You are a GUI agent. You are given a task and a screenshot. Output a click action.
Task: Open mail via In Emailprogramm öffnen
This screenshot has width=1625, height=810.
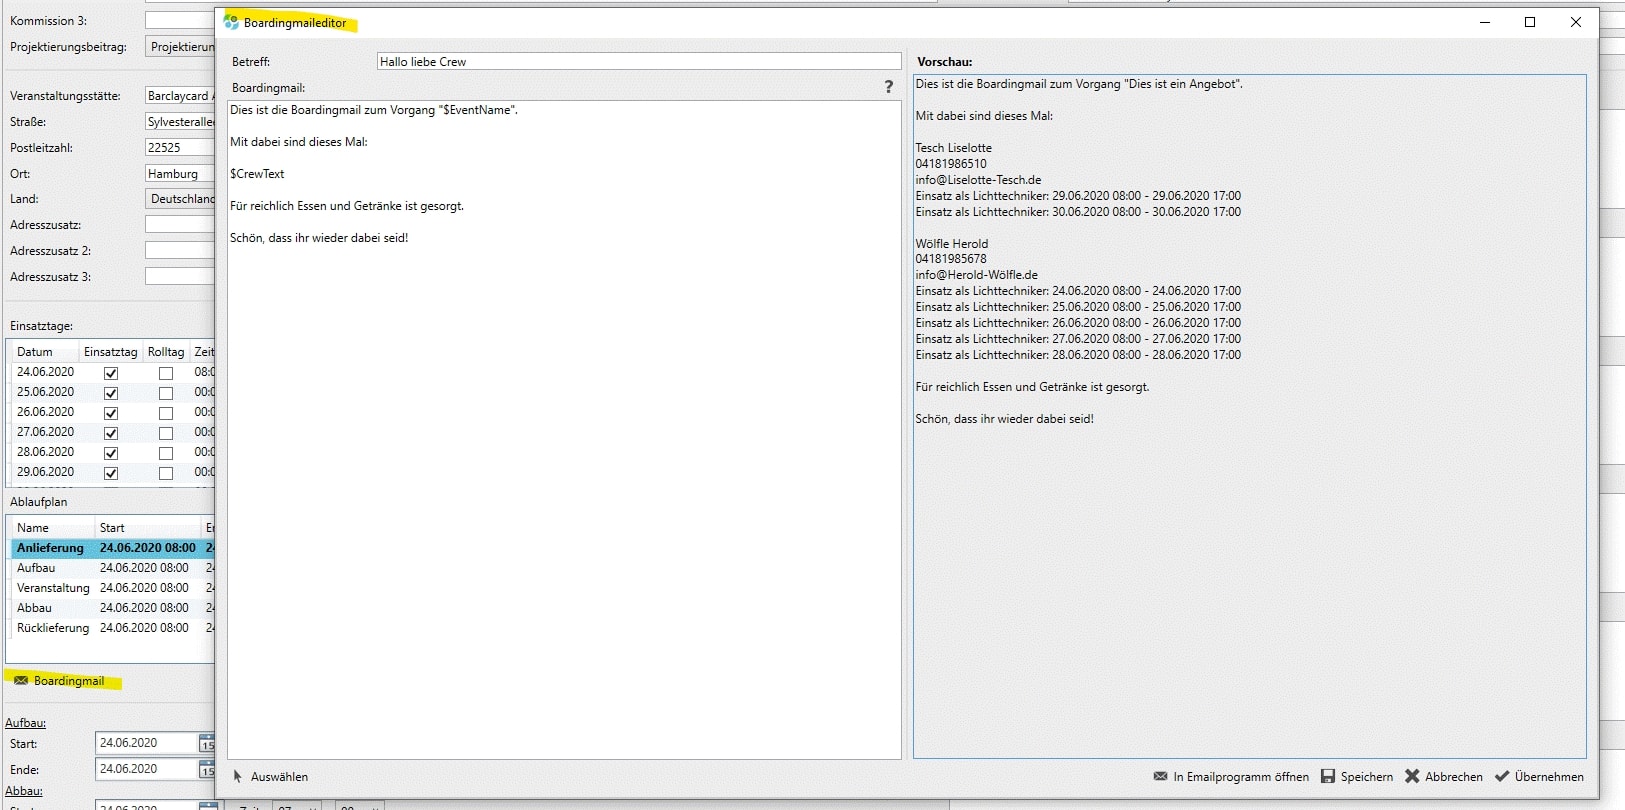click(1231, 777)
